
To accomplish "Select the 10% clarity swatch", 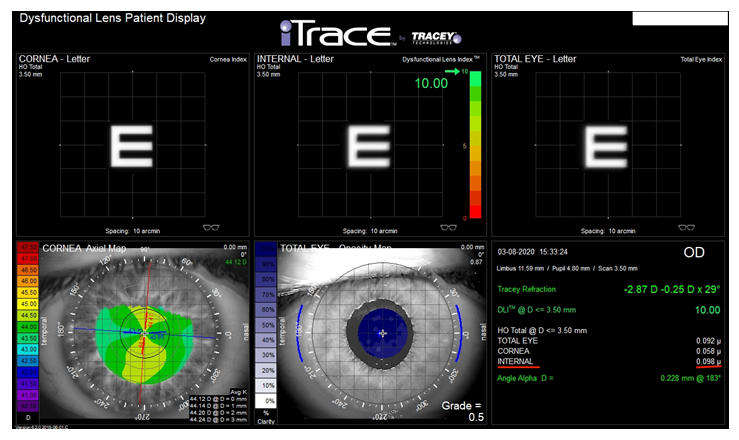I will [266, 385].
